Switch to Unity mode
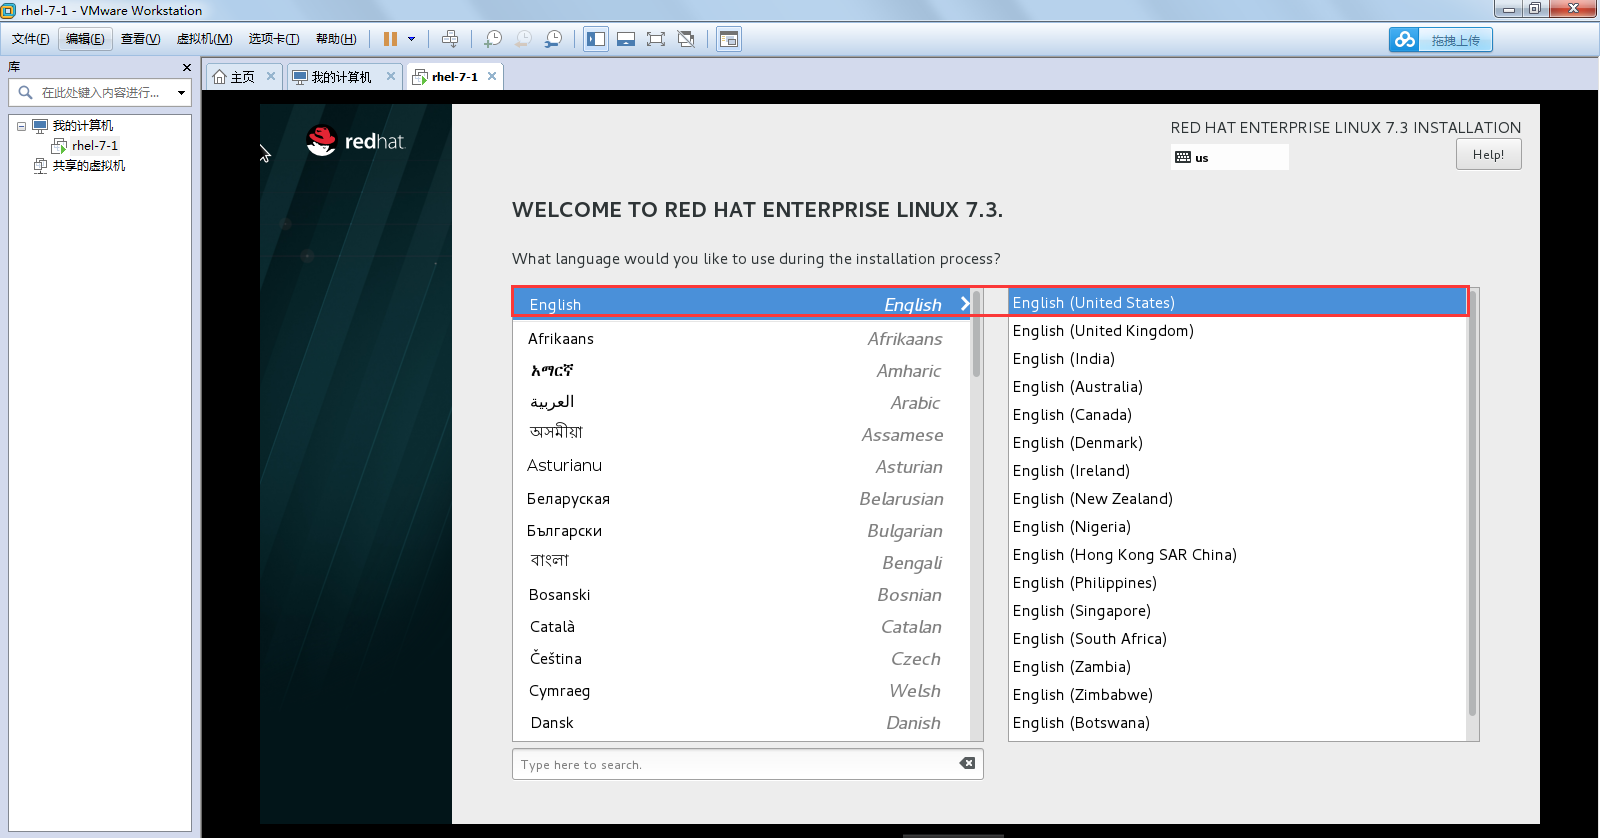The height and width of the screenshot is (838, 1600). [686, 39]
